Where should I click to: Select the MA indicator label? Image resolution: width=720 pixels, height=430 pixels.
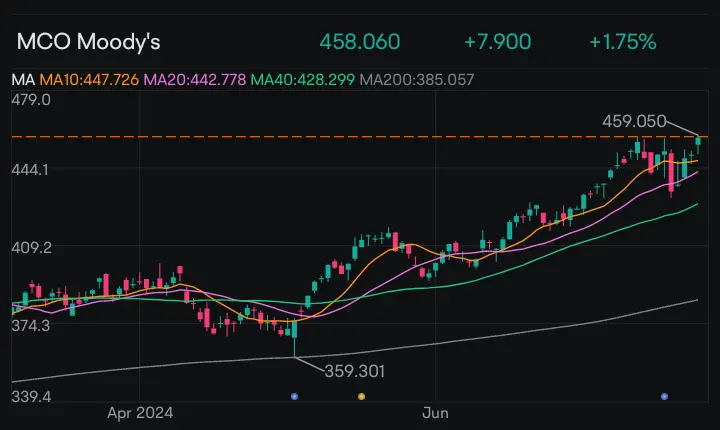[x=23, y=79]
